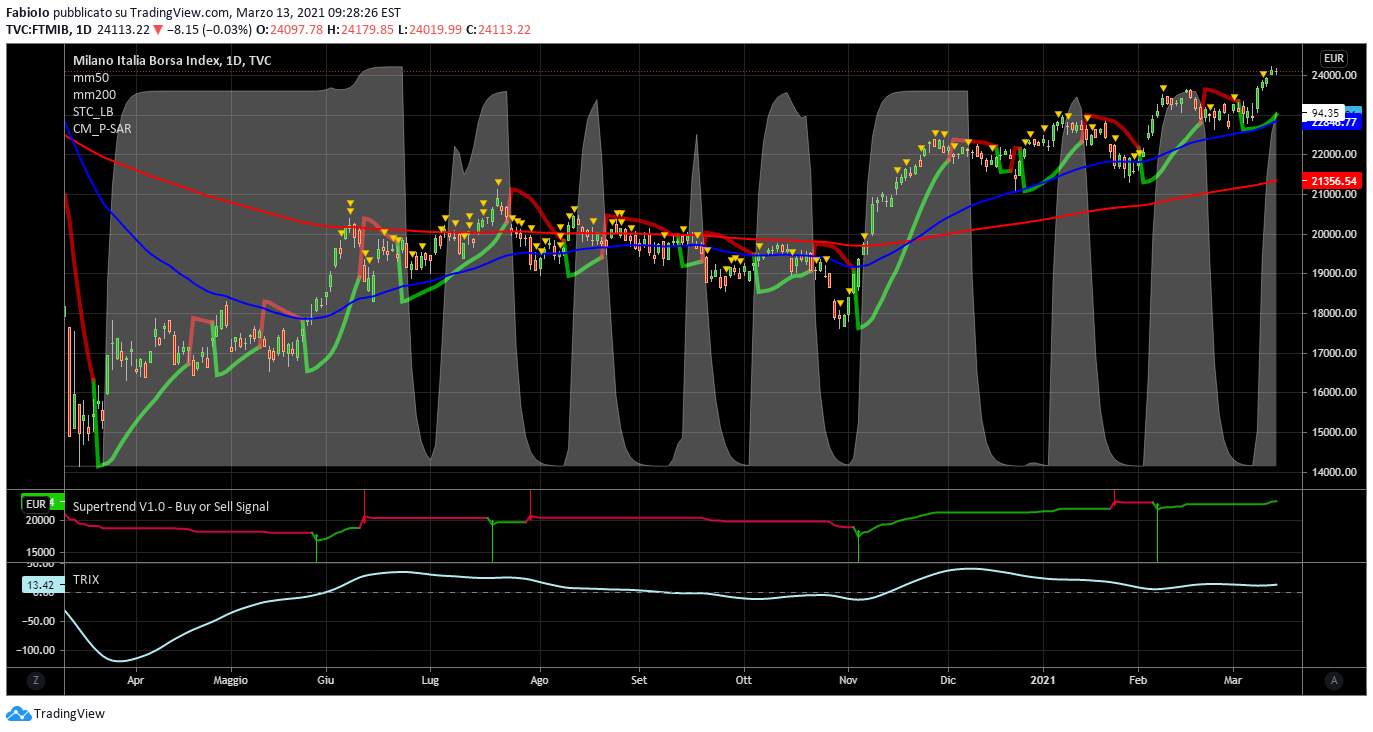The height and width of the screenshot is (732, 1373).
Task: Click the Maggio label on time axis
Action: 230,680
